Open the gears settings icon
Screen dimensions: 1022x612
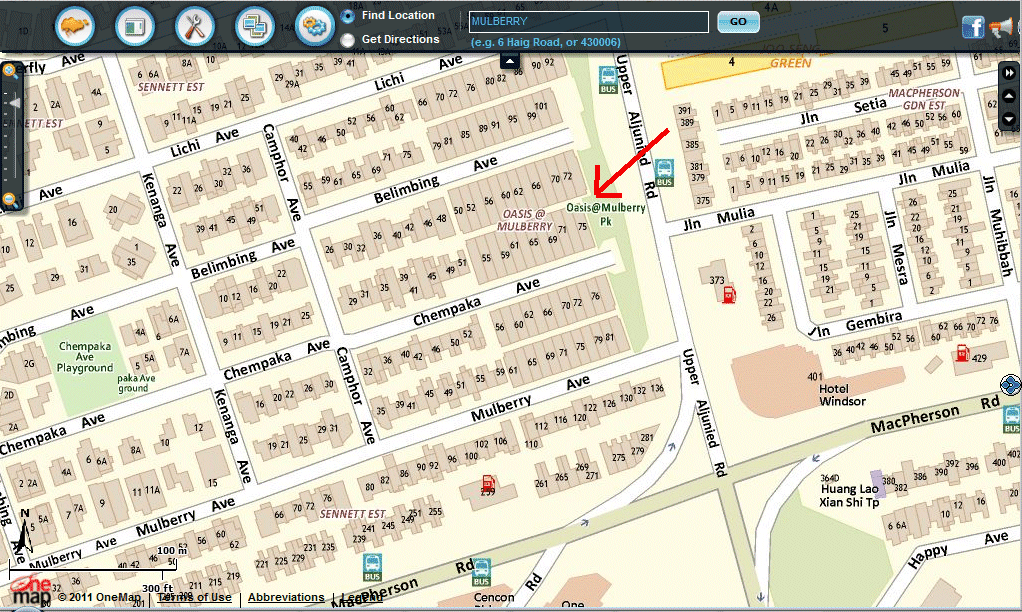coord(314,26)
